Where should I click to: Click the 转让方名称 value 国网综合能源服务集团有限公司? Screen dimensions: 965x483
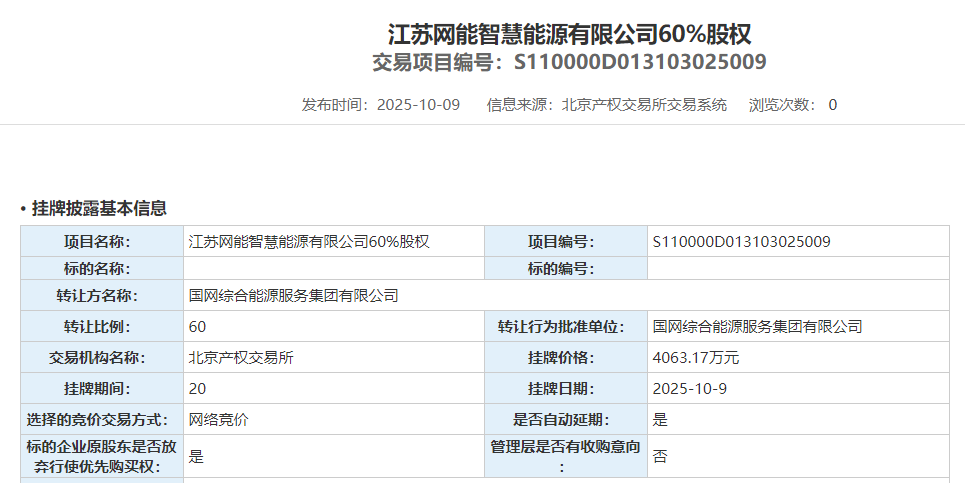coord(293,295)
